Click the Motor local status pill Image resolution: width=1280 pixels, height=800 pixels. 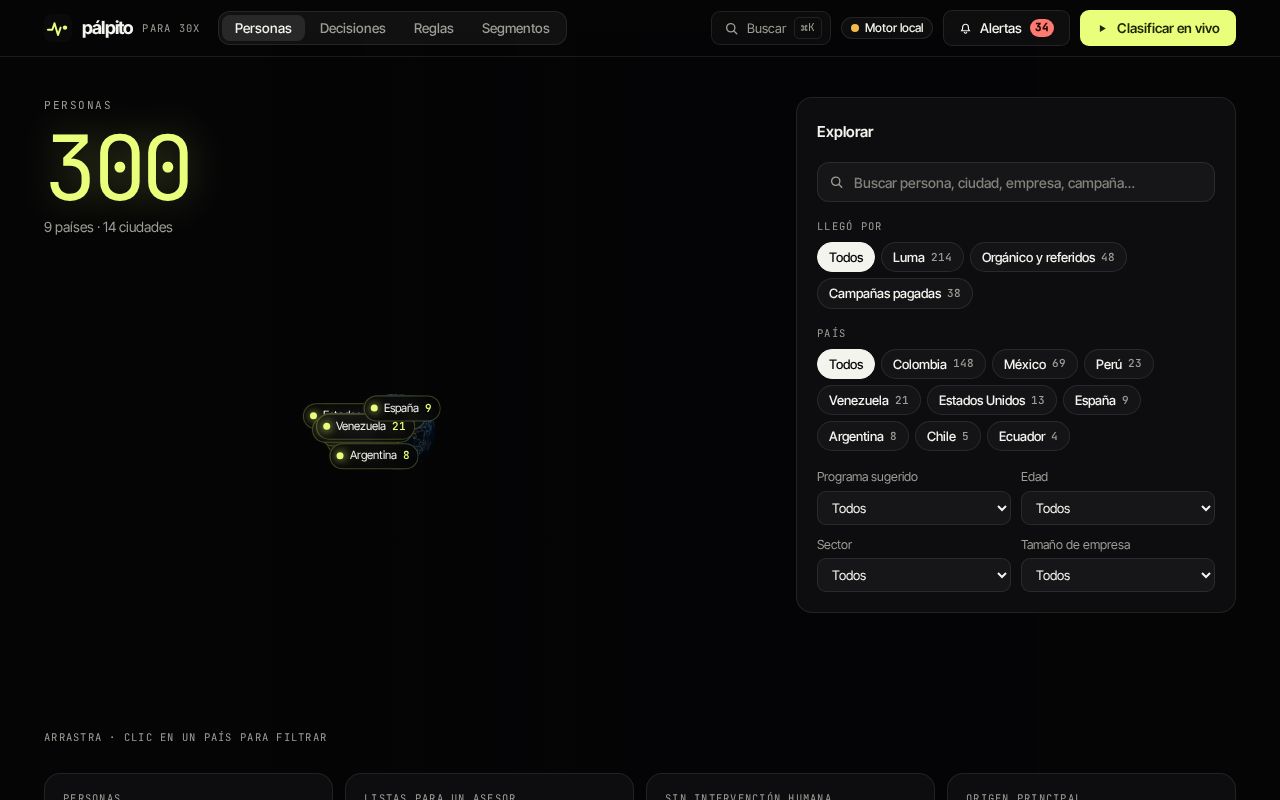click(887, 28)
